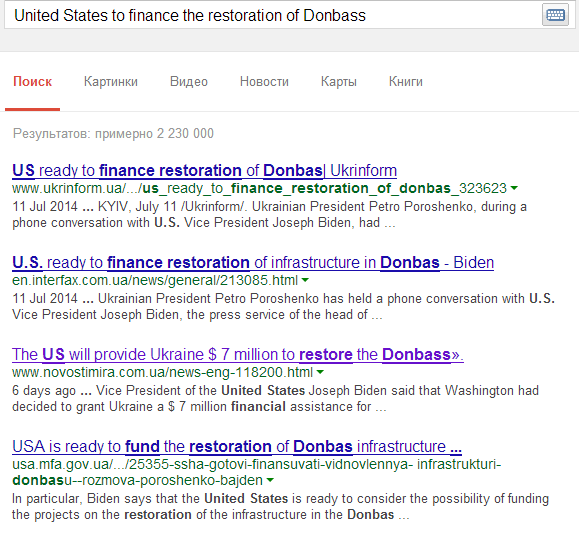Open the Interfax Biden infrastructure result link

pos(253,262)
